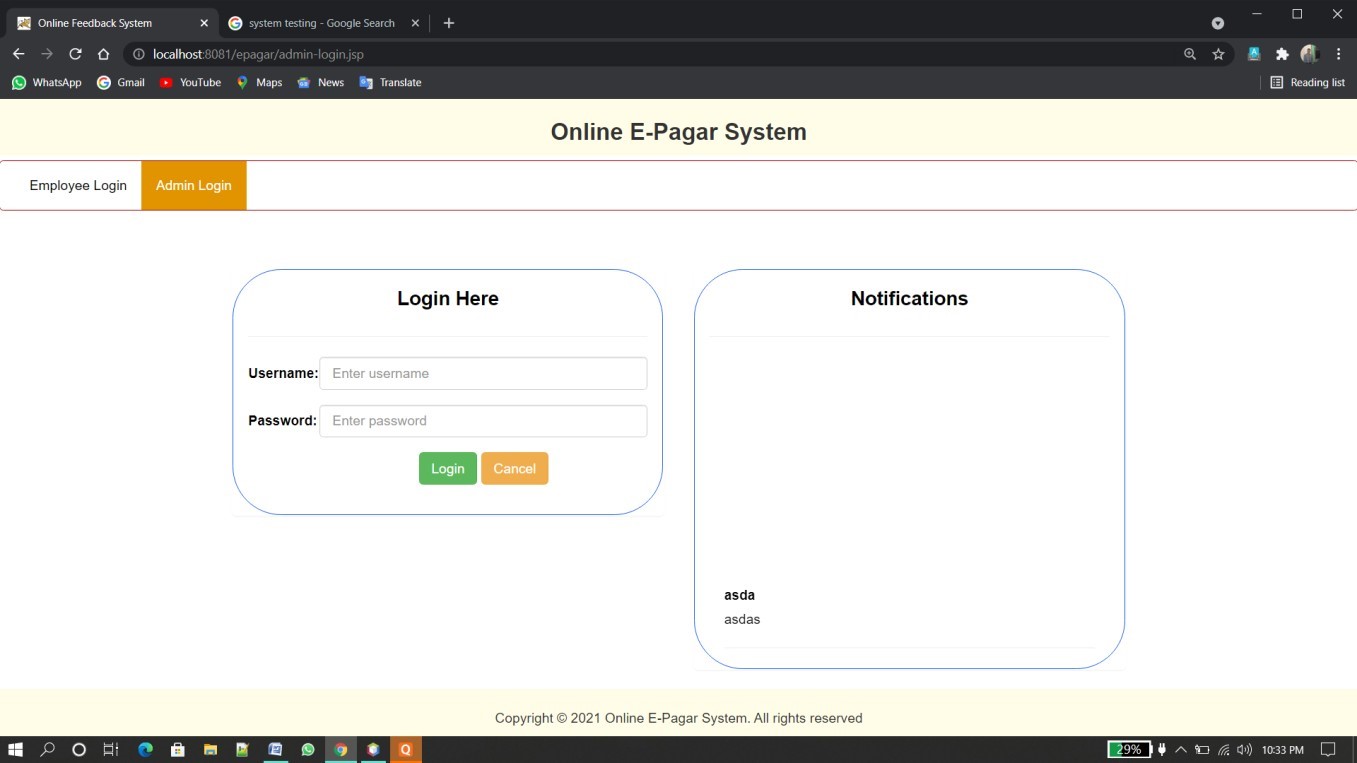Reload the page with the refresh icon
1357x763 pixels.
(75, 54)
